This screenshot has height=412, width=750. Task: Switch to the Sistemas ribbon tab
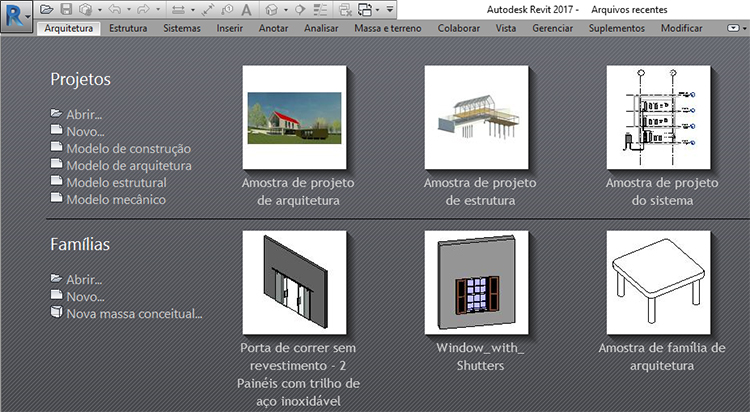[x=182, y=28]
